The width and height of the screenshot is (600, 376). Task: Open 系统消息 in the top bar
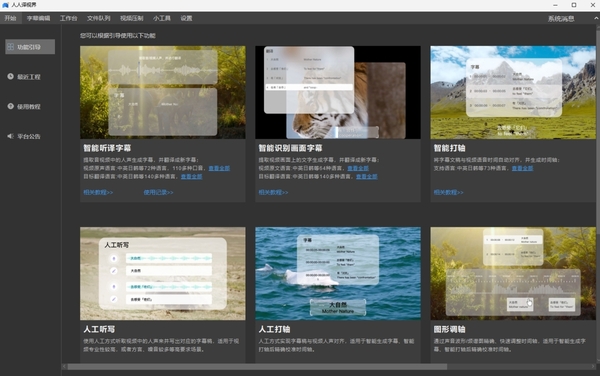click(x=561, y=19)
